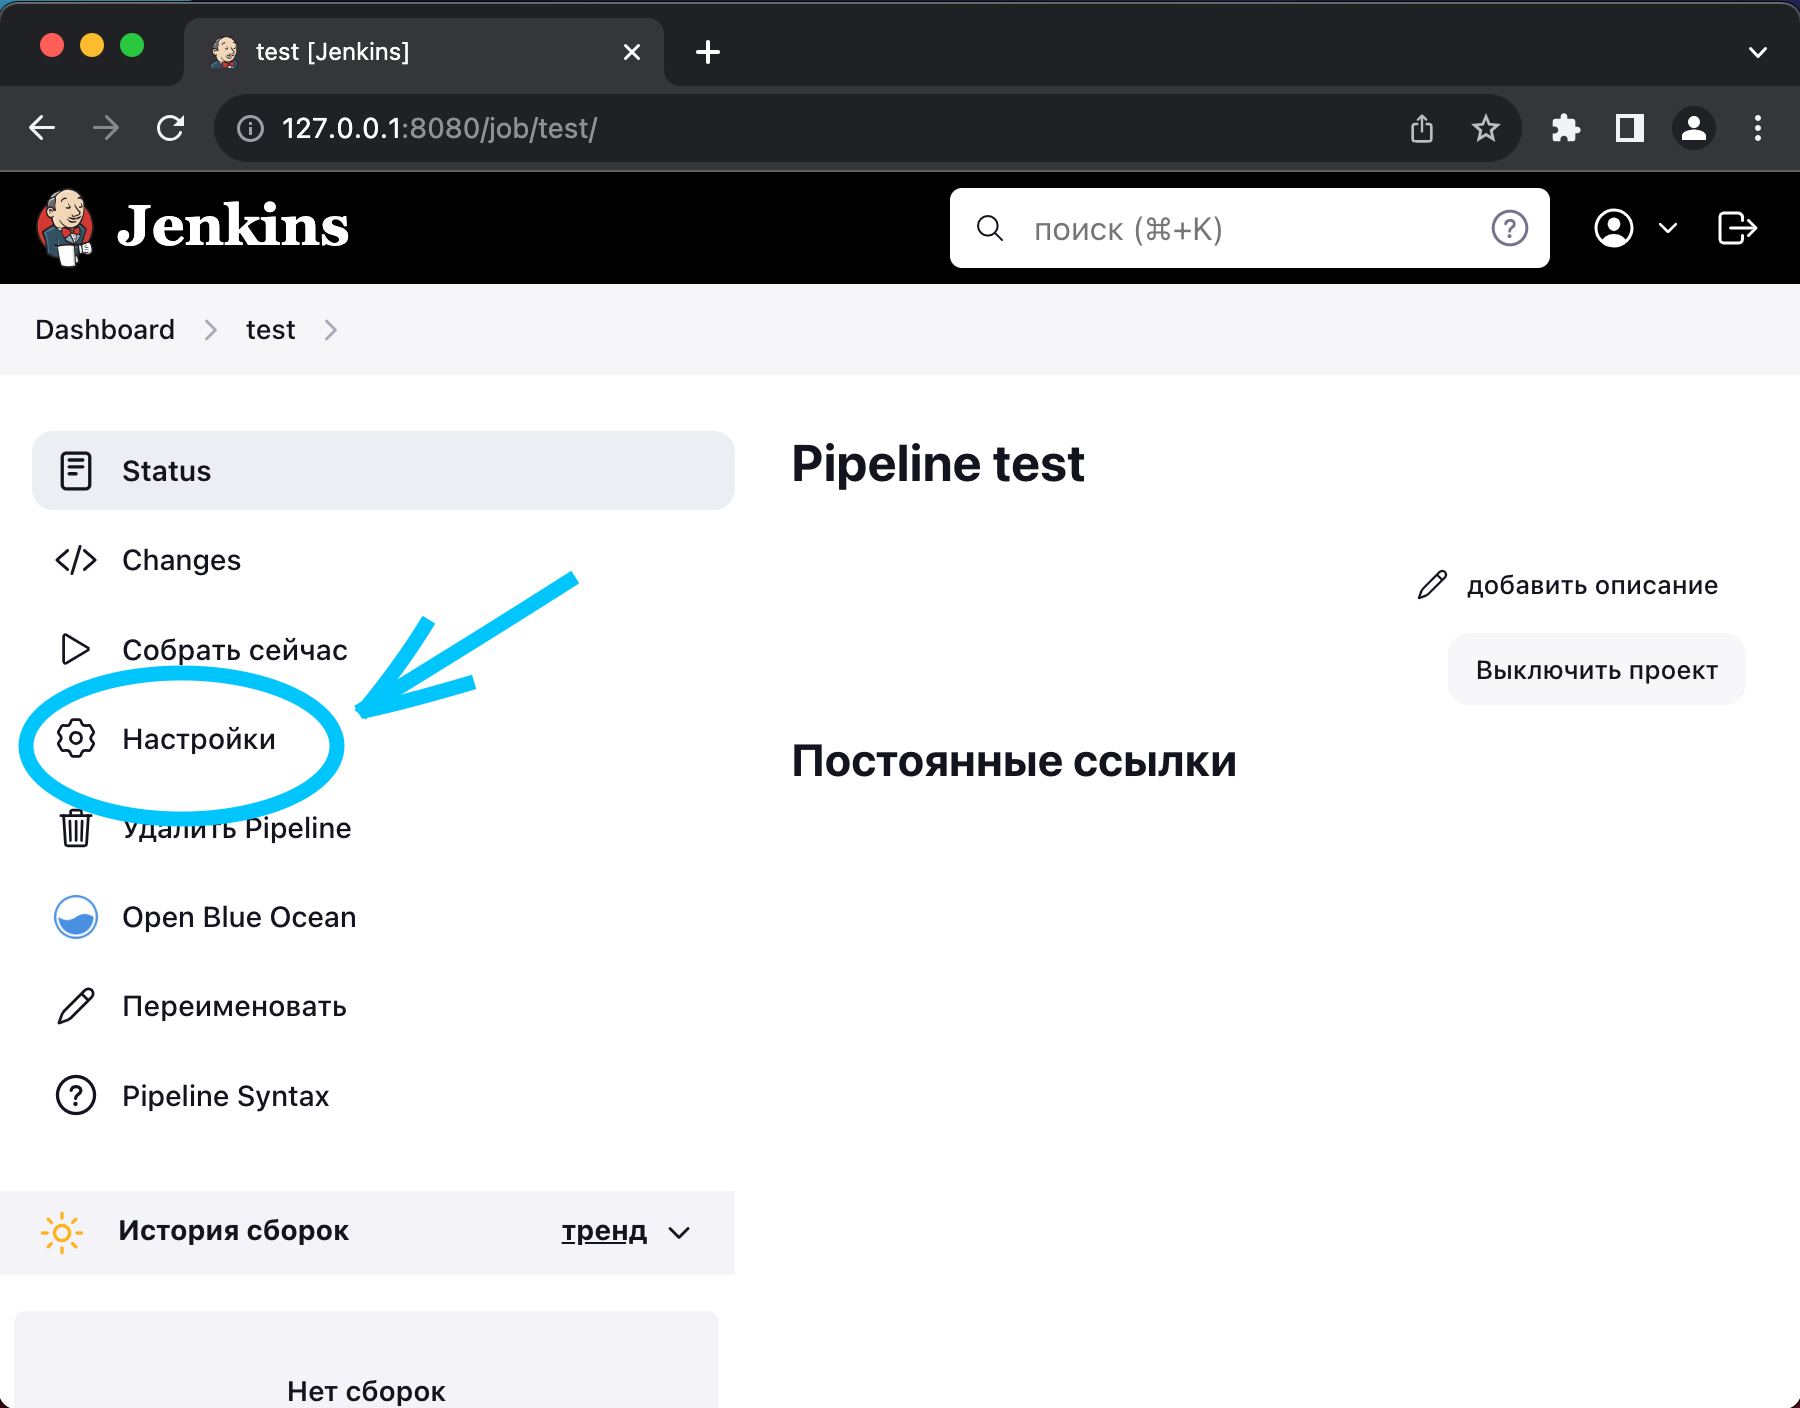Expand the user account dropdown chevron

click(1668, 229)
